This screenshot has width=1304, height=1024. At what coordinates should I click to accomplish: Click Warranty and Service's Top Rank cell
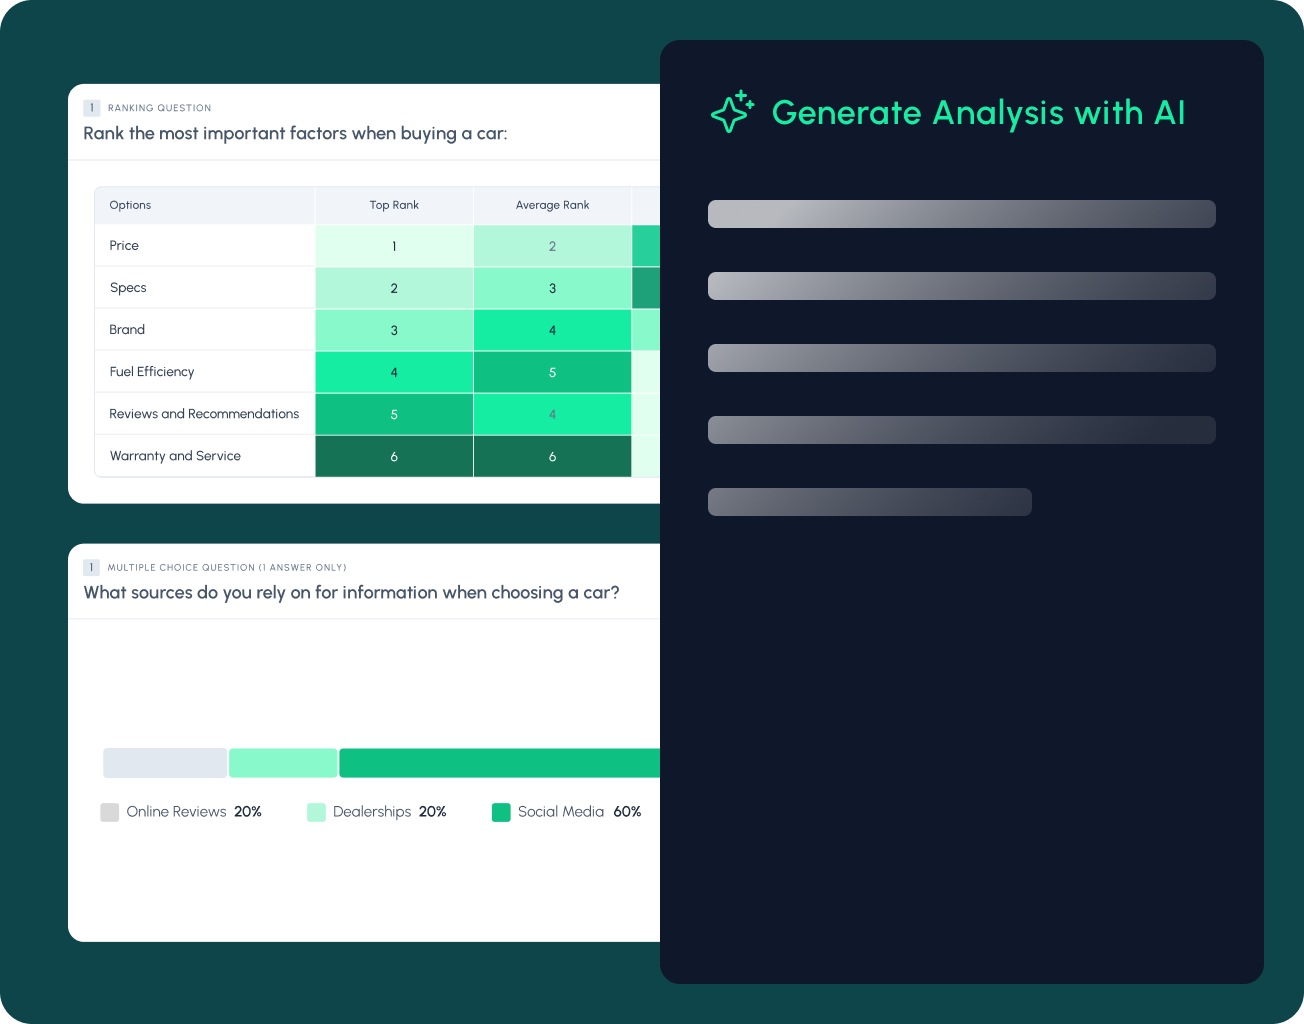click(394, 456)
